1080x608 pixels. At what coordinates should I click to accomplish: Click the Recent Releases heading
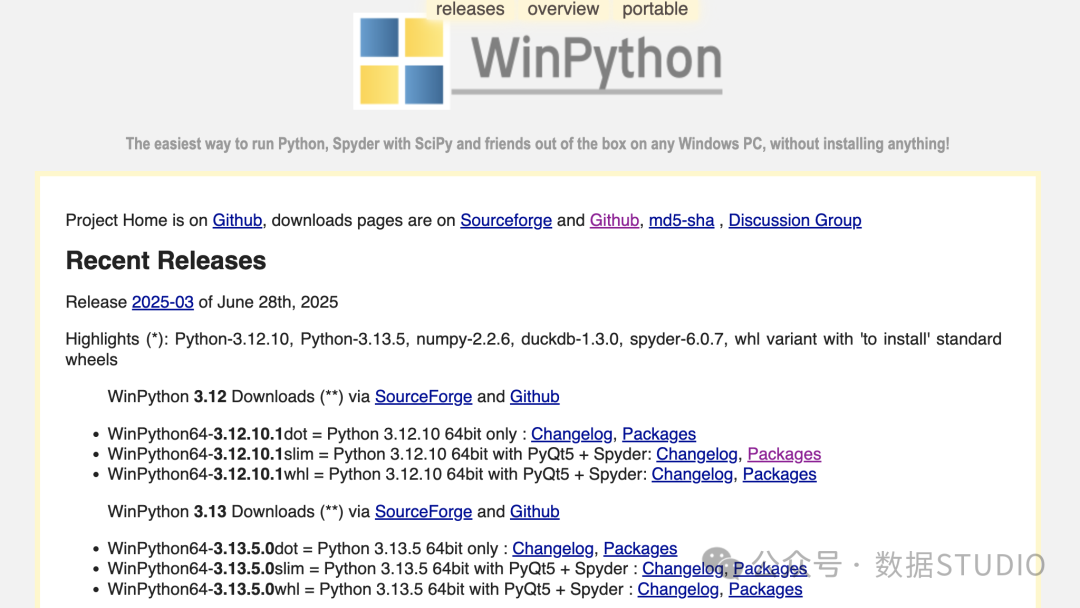pos(165,261)
